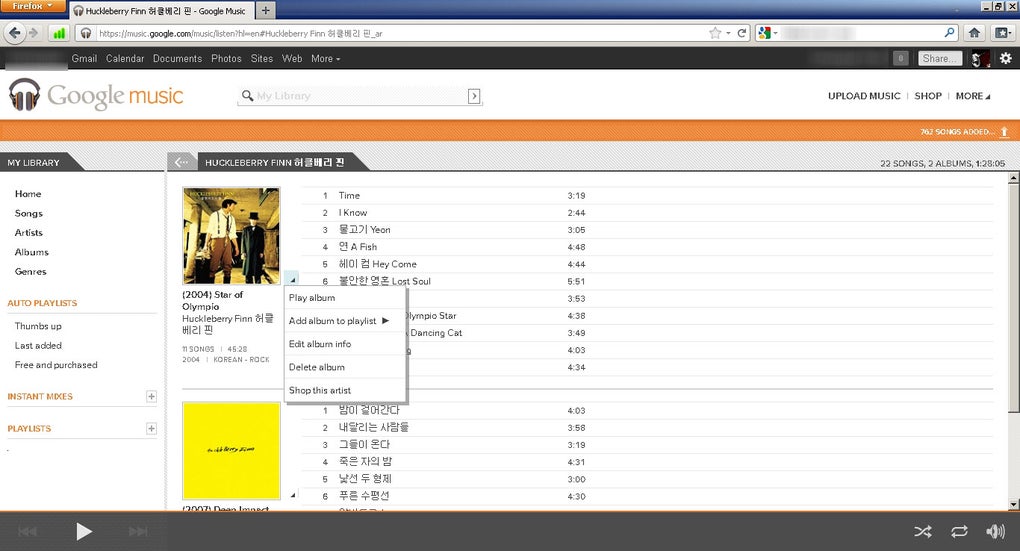Screen dimensions: 1020x551
Task: Click the profile avatar picture
Action: [x=980, y=59]
